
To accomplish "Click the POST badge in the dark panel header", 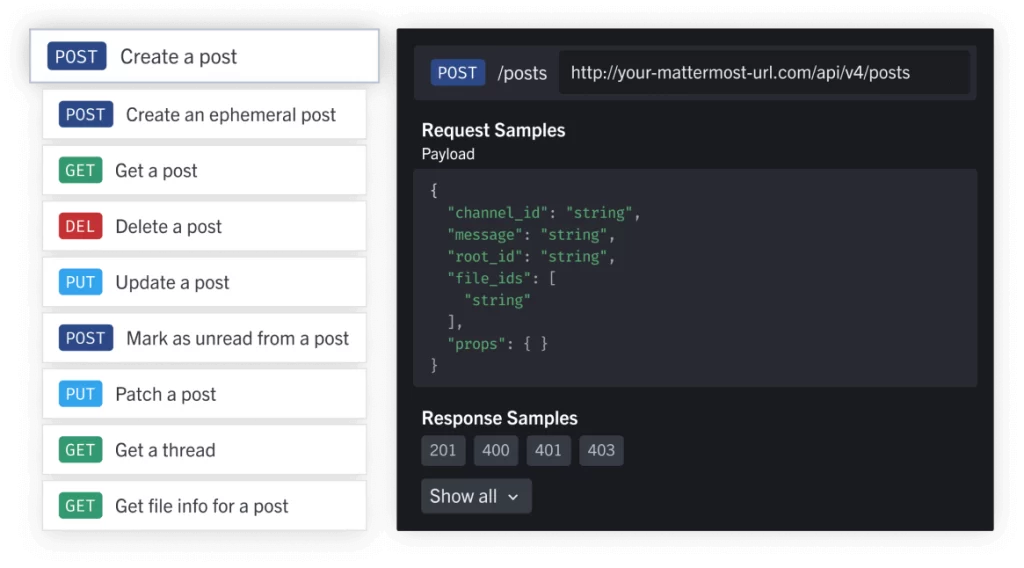I will click(457, 72).
